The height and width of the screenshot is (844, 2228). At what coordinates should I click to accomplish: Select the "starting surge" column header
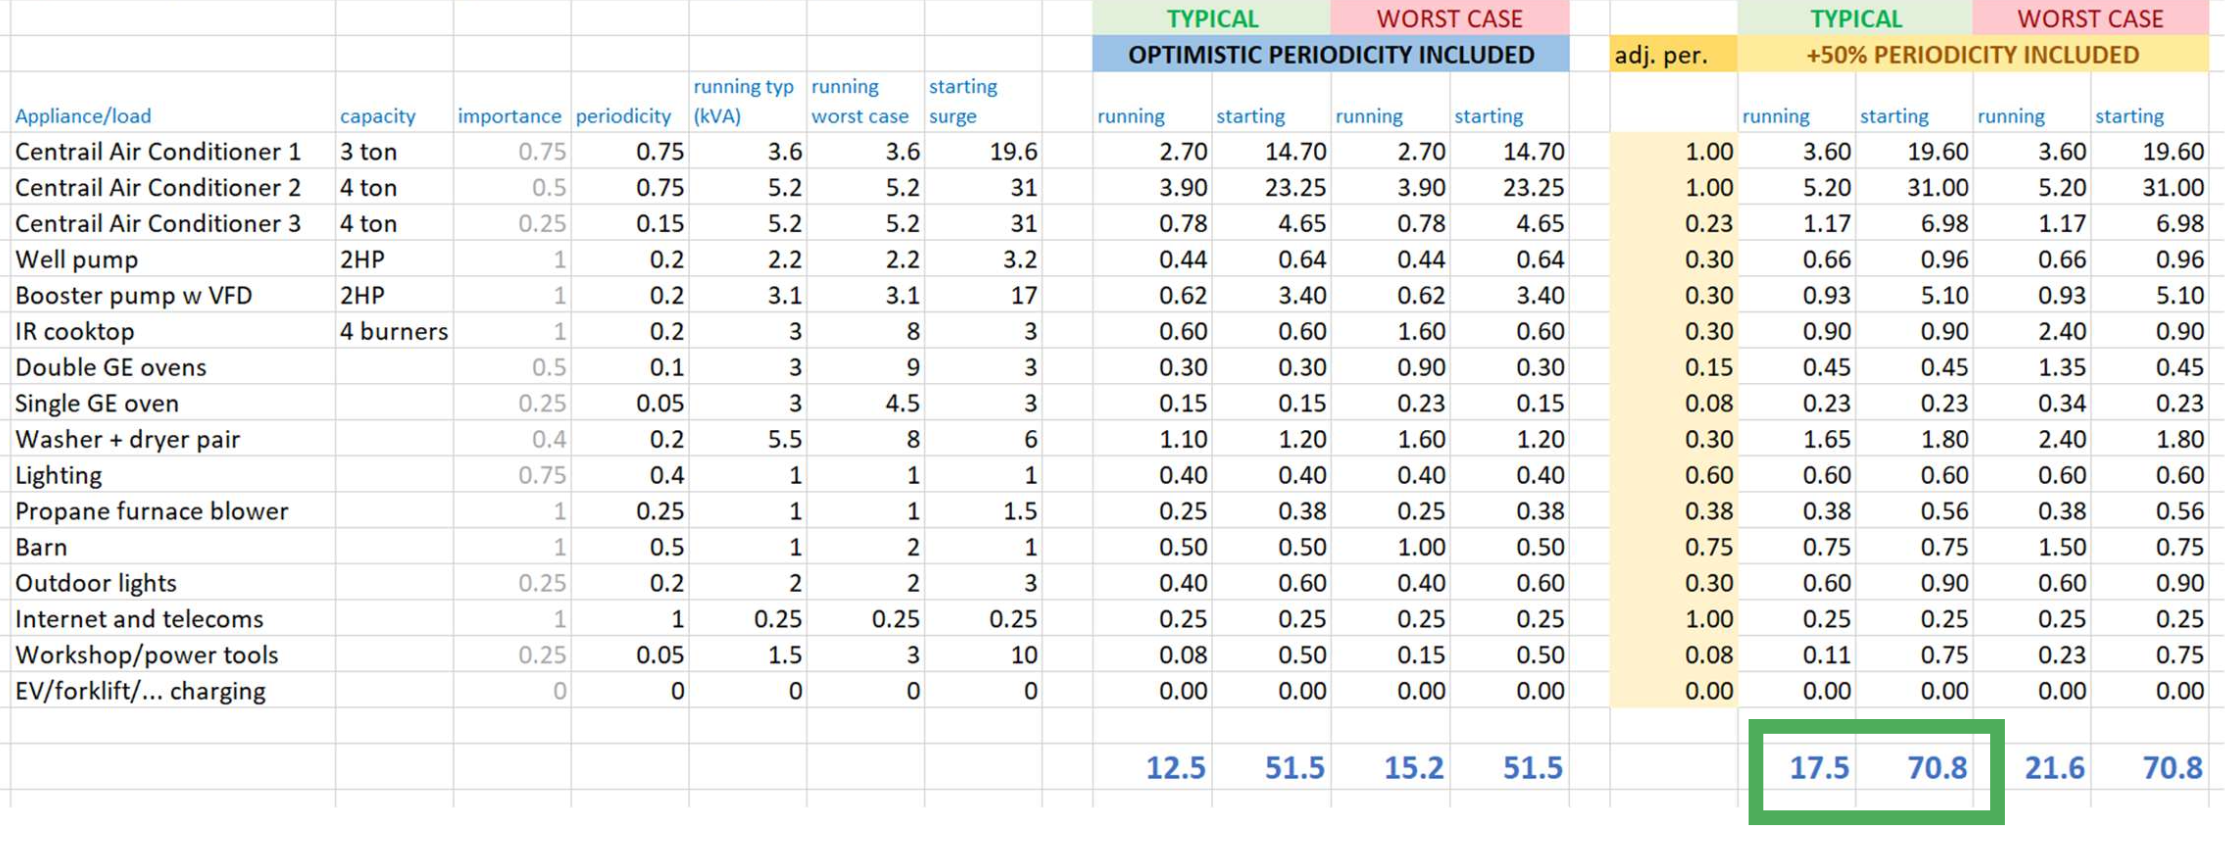984,102
